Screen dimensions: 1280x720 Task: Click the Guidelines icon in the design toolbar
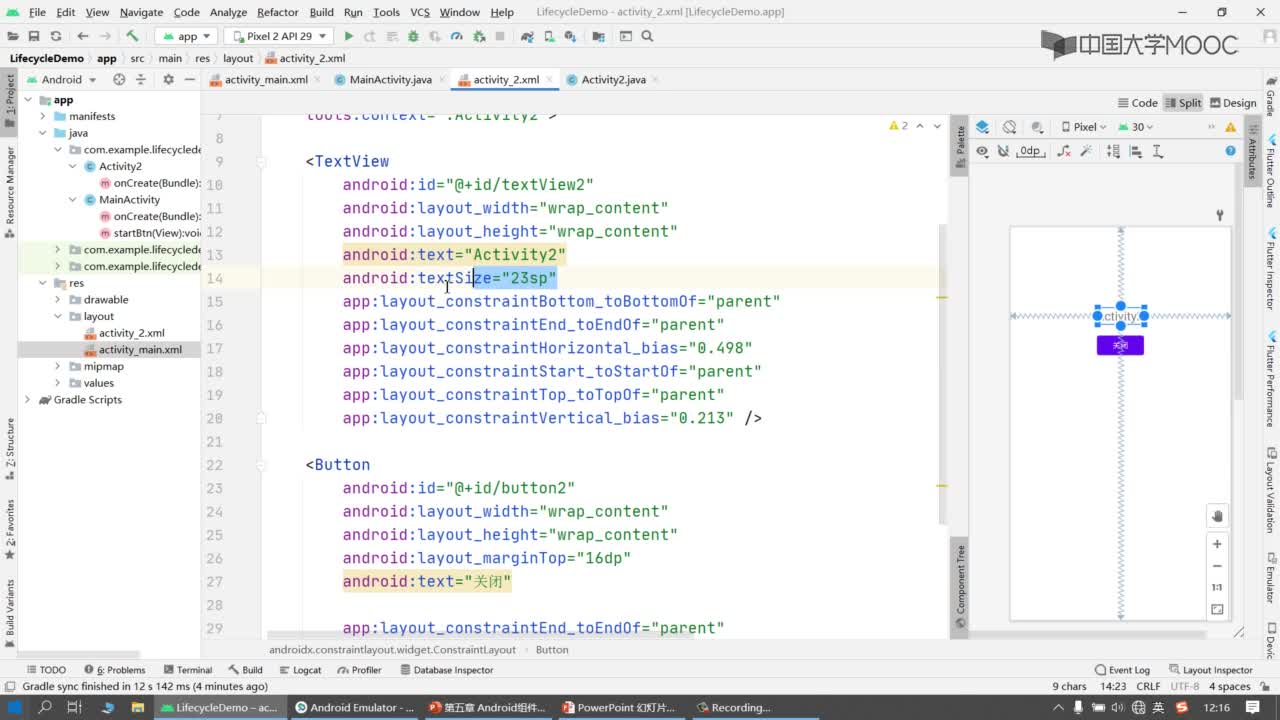[x=1158, y=151]
